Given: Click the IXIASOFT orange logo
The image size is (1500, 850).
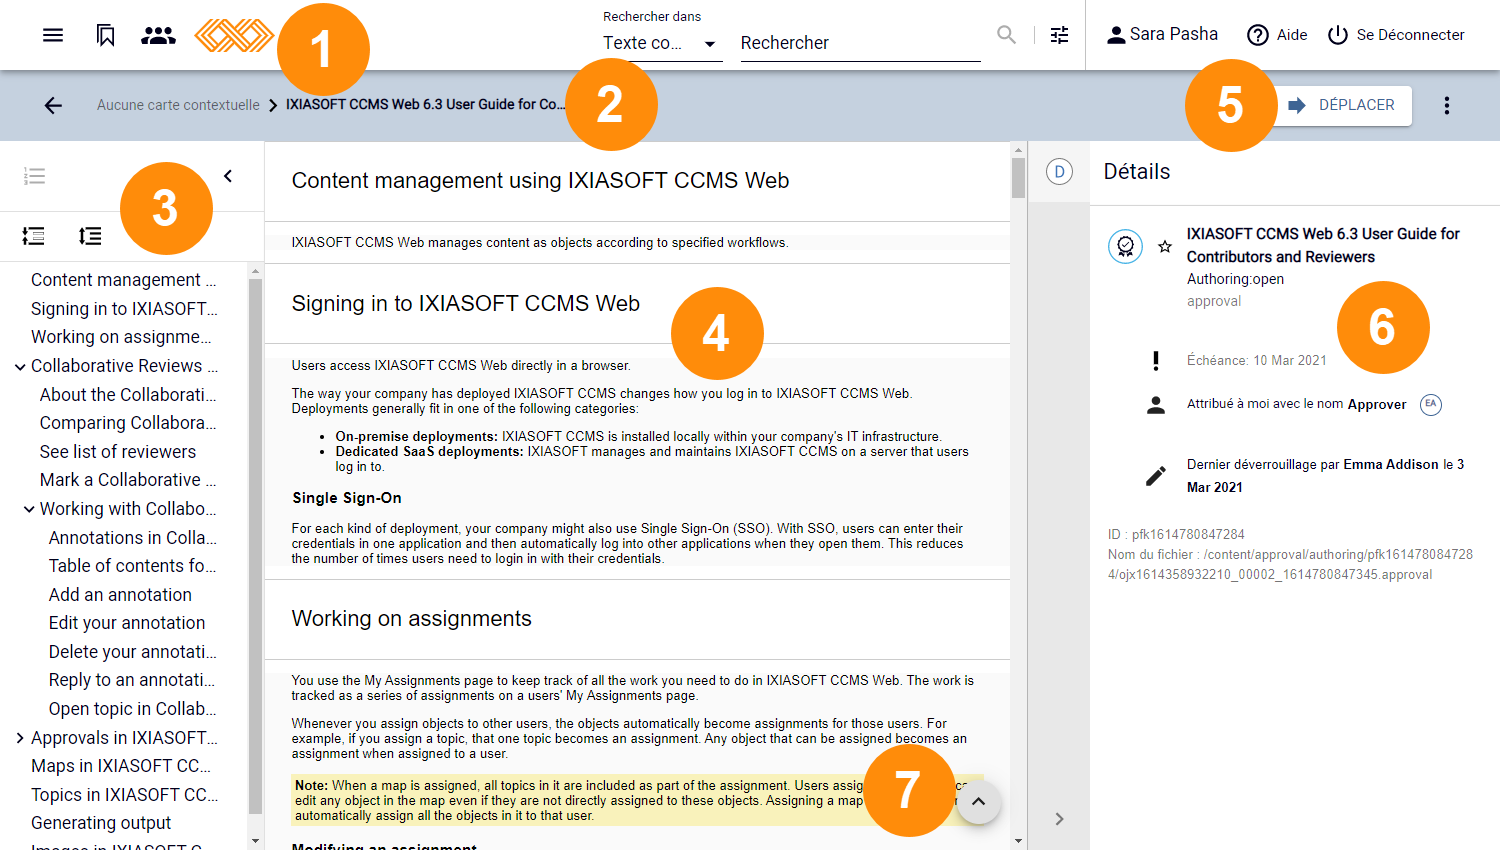Looking at the screenshot, I should click(233, 35).
